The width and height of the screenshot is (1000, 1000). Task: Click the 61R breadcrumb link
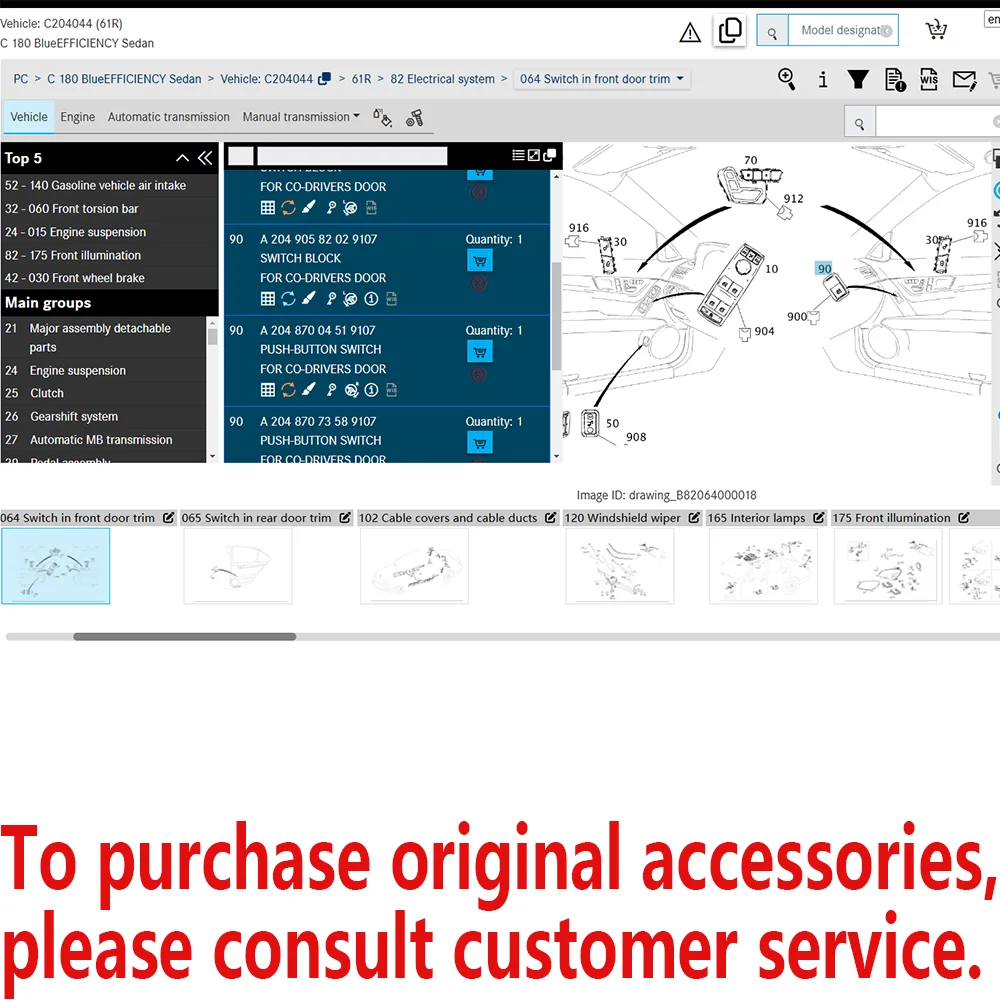(361, 78)
